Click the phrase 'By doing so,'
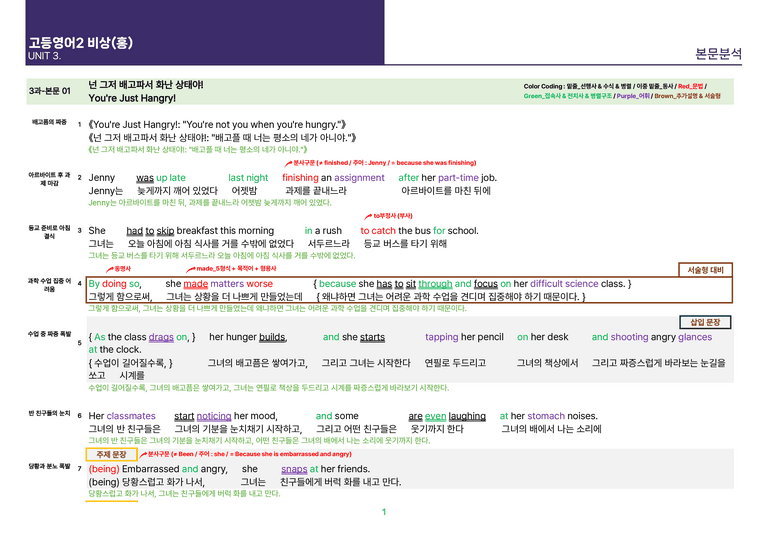This screenshot has height=543, width=768. click(x=115, y=284)
